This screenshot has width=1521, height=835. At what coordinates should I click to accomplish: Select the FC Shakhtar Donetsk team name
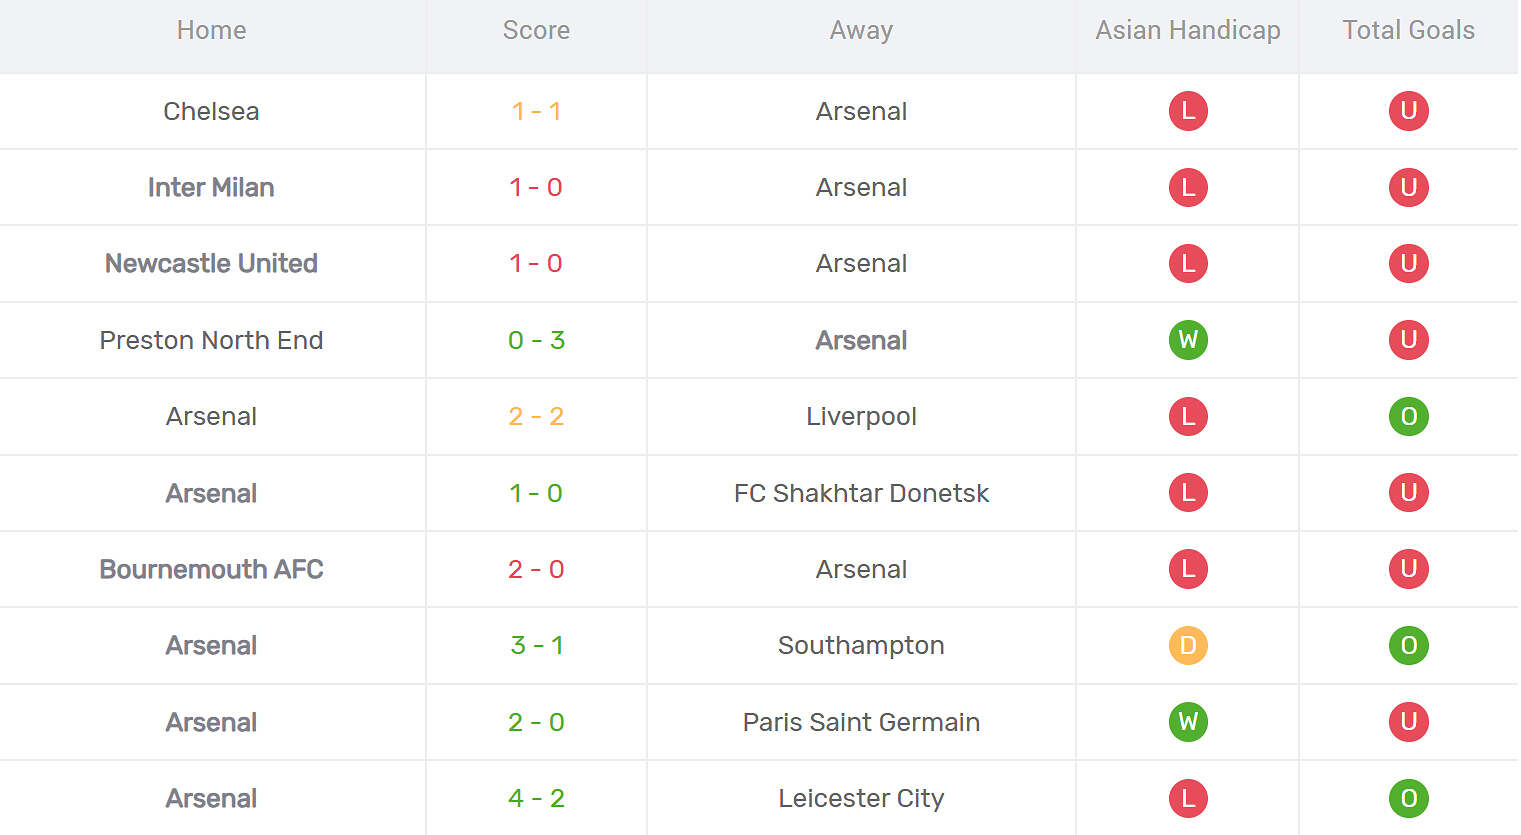point(861,493)
